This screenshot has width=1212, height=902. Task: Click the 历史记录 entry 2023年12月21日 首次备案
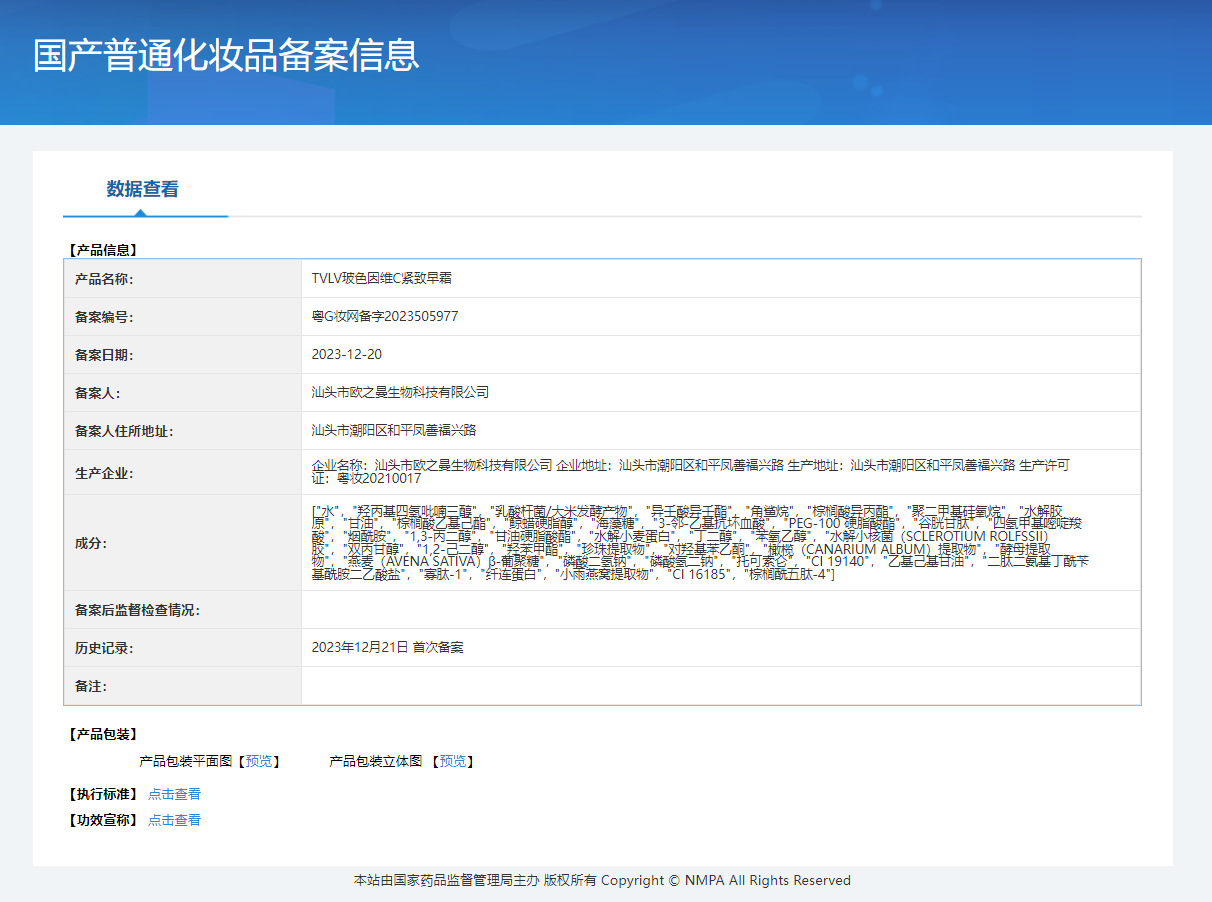(x=387, y=647)
